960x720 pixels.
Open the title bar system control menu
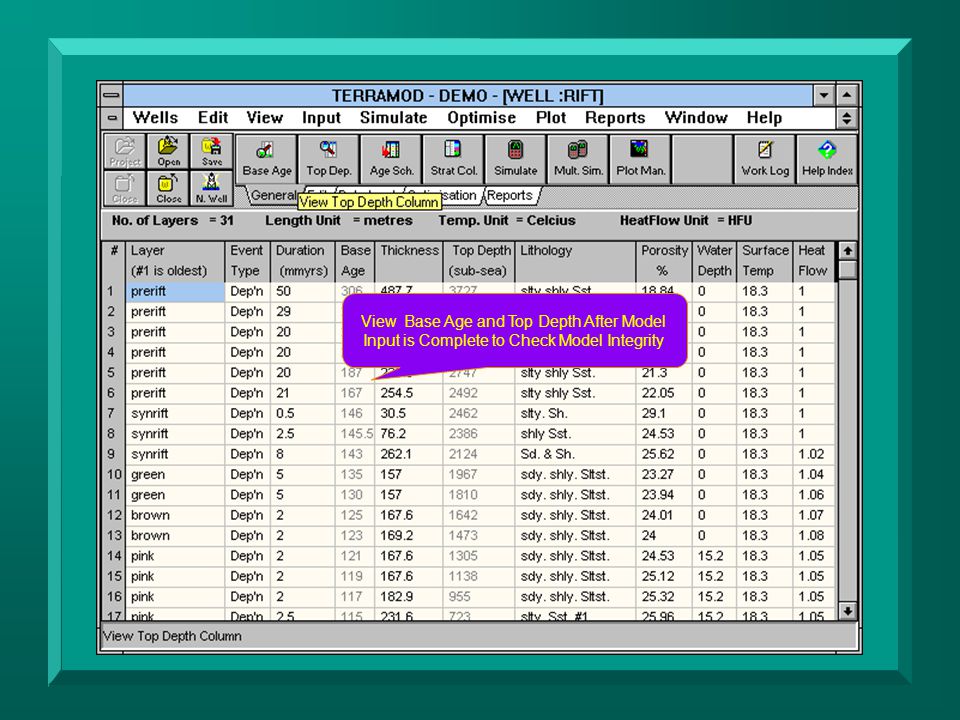[x=111, y=96]
